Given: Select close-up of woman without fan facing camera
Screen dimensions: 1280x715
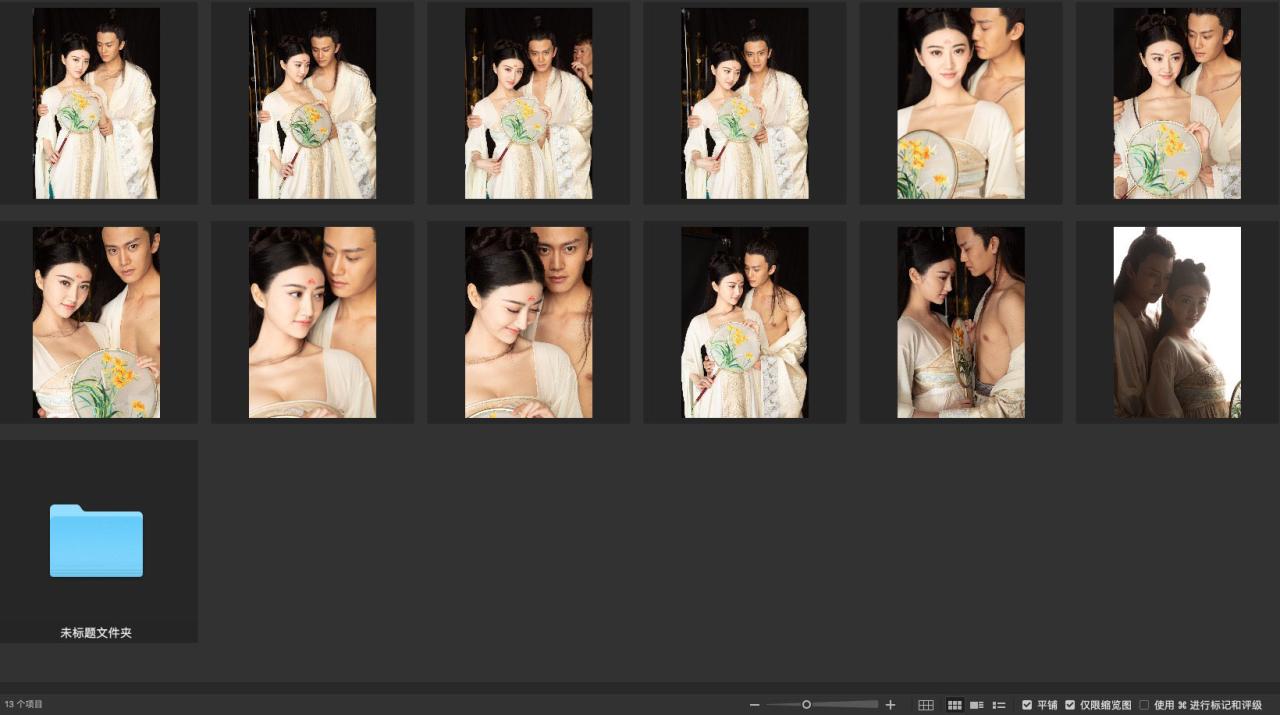Looking at the screenshot, I should pyautogui.click(x=312, y=322).
